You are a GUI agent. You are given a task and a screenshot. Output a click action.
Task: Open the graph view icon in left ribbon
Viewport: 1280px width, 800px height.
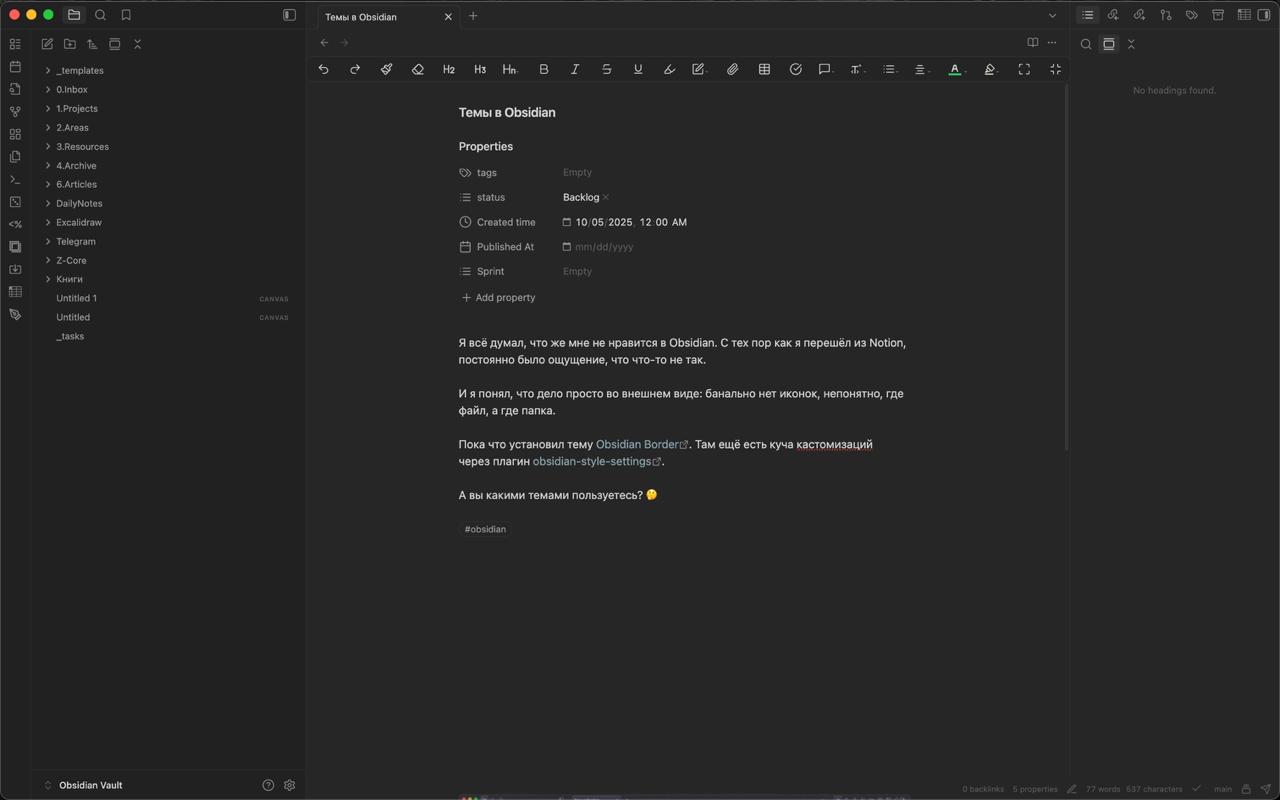click(x=15, y=111)
